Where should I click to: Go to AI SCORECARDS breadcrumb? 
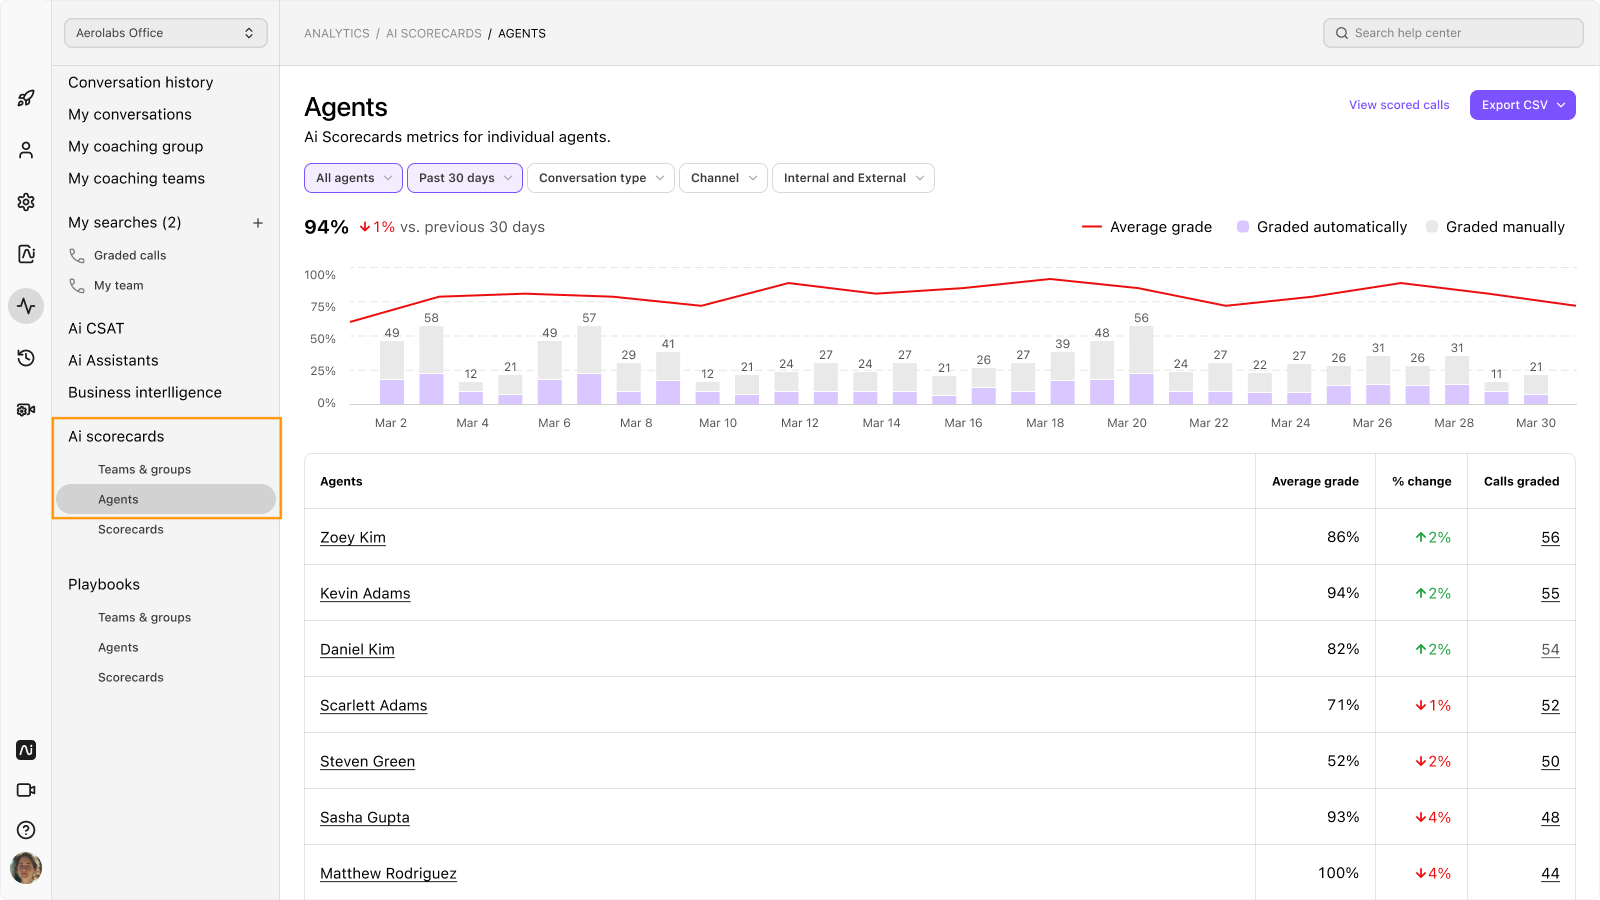(434, 33)
